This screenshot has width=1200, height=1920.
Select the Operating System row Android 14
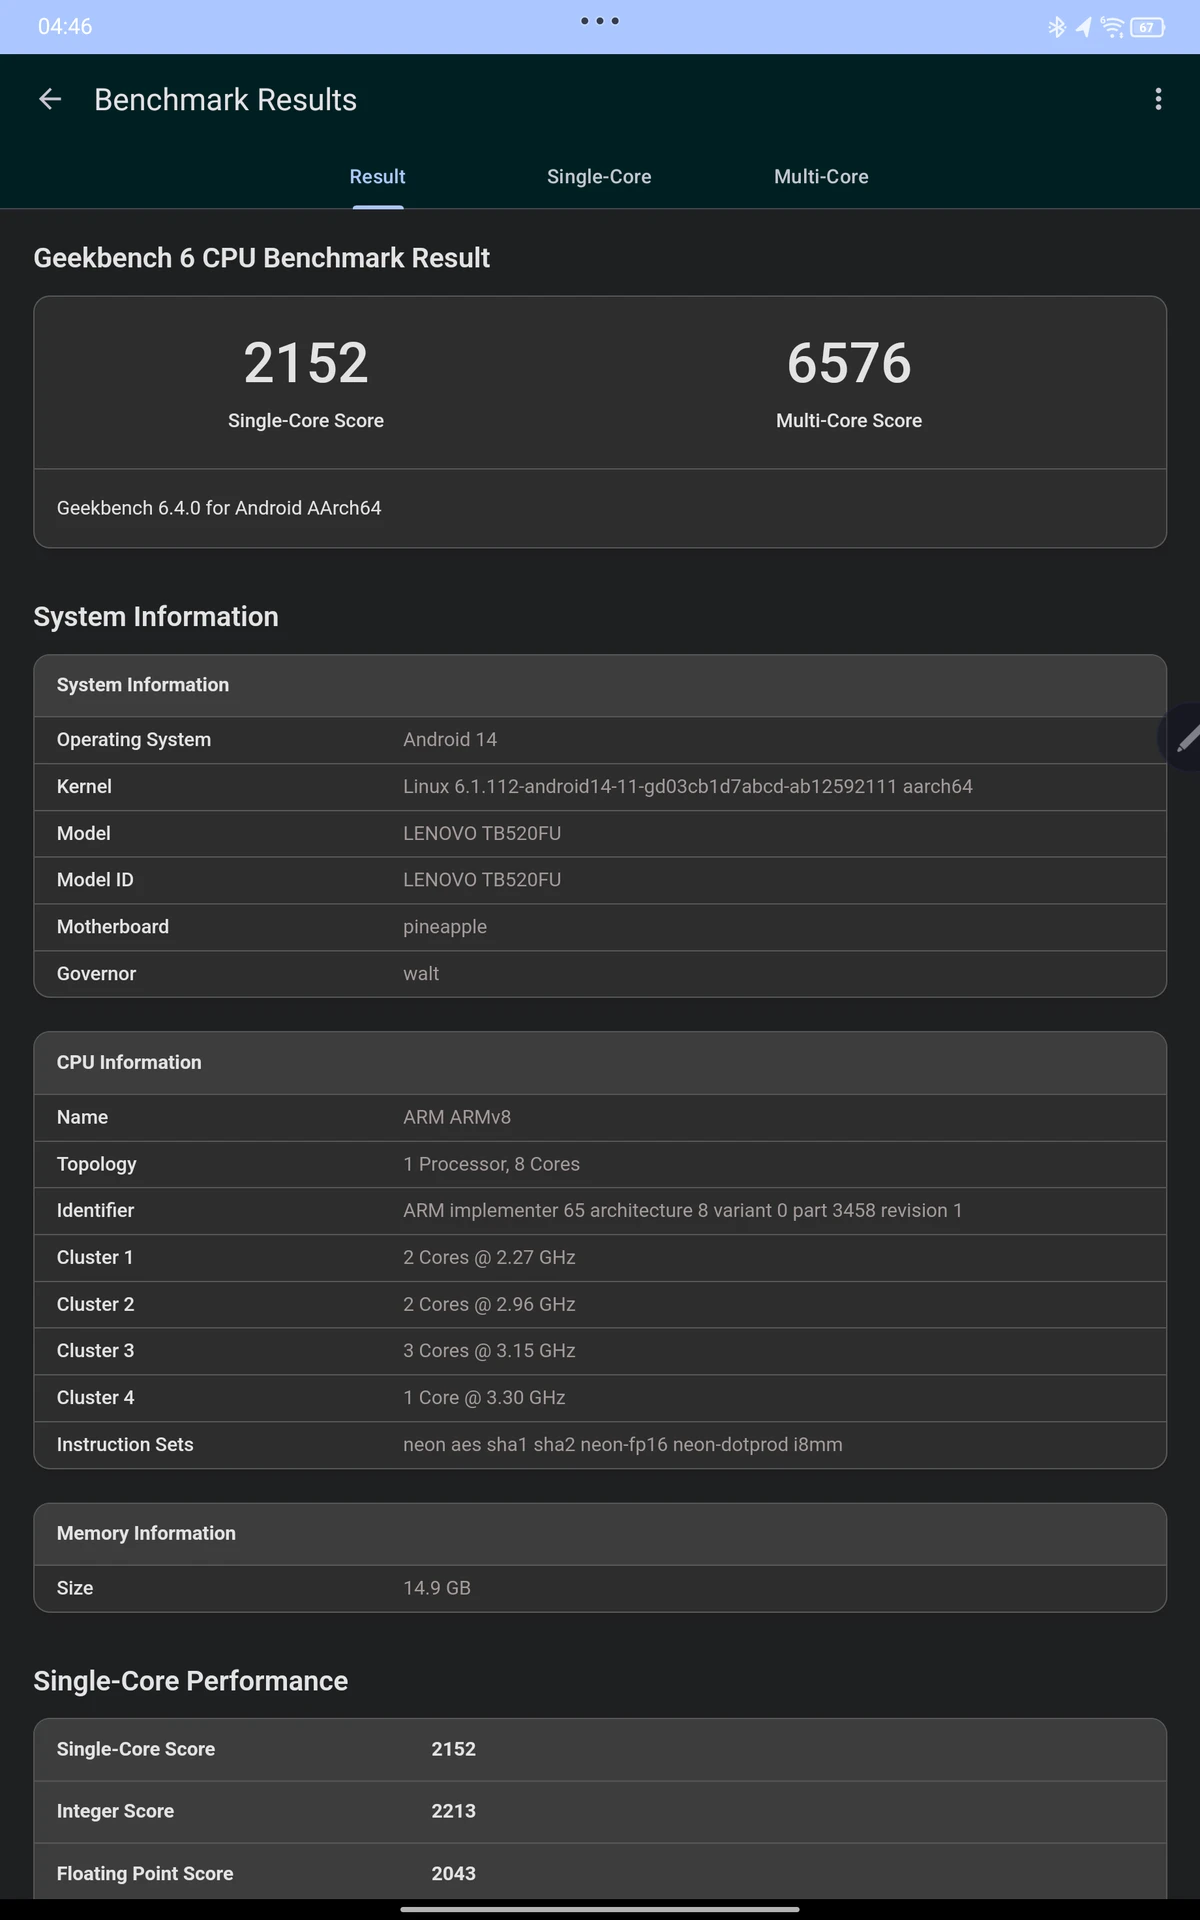pos(600,740)
